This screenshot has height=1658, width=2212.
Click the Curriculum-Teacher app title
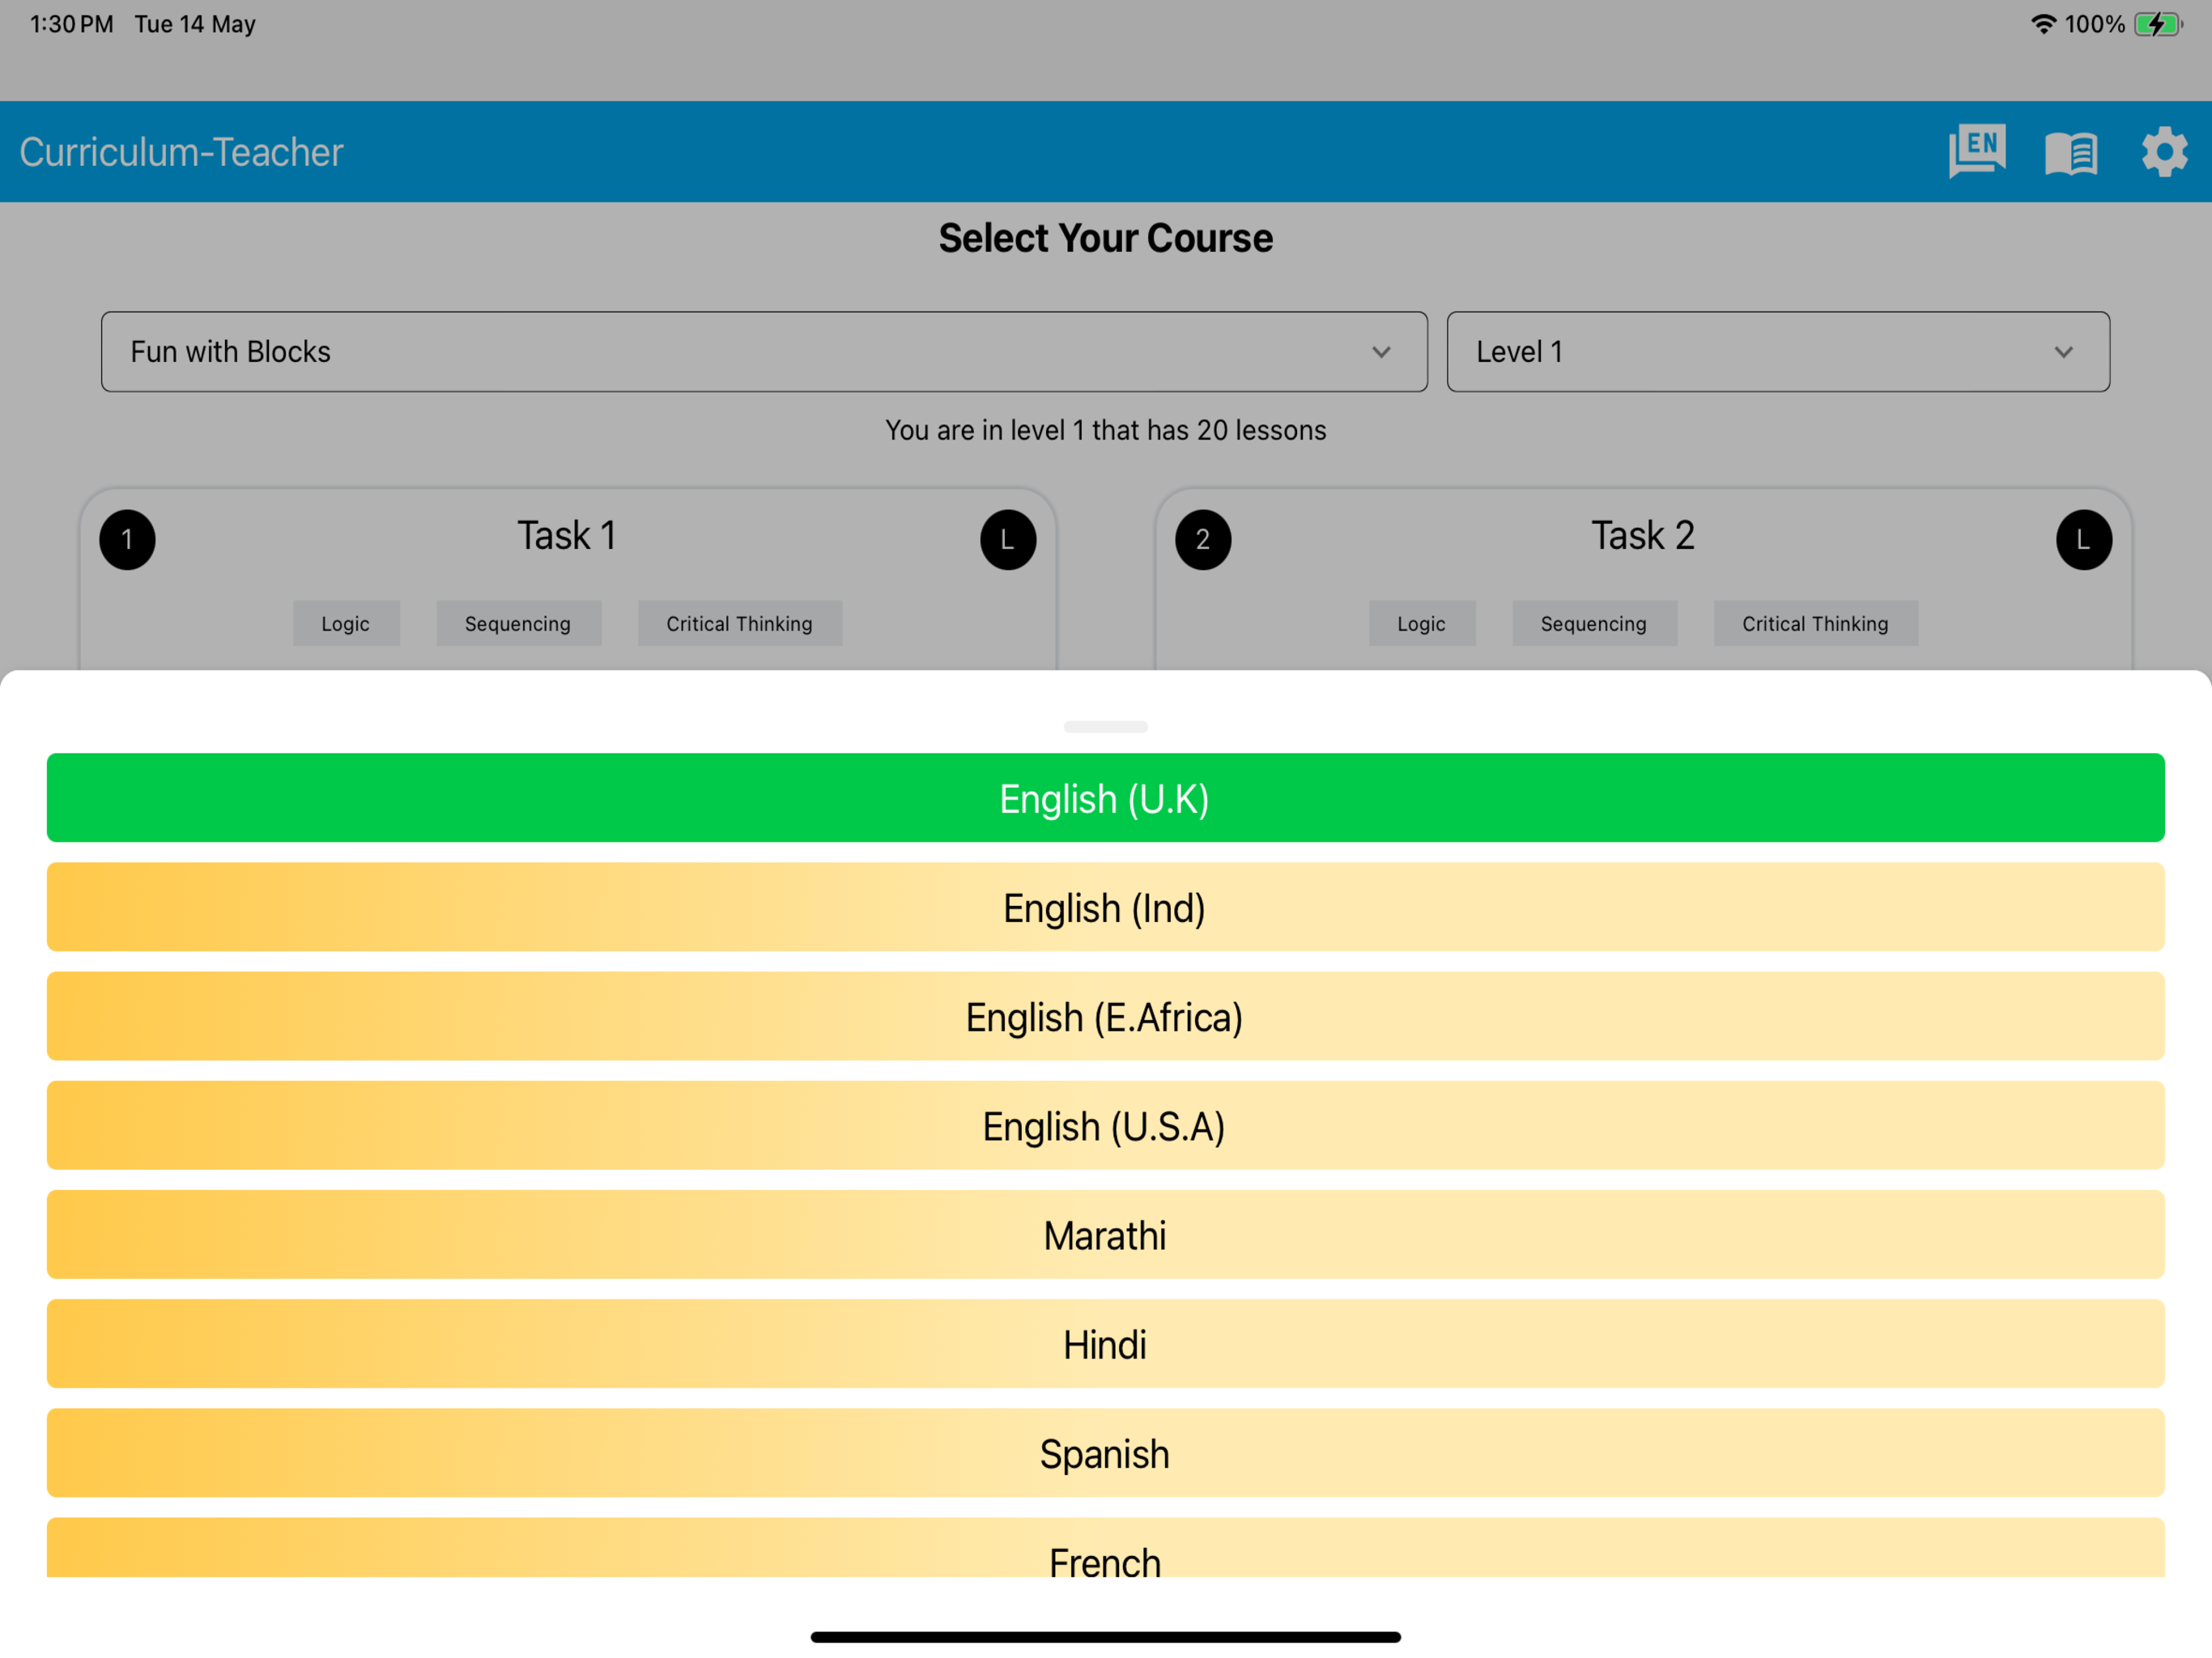point(181,152)
